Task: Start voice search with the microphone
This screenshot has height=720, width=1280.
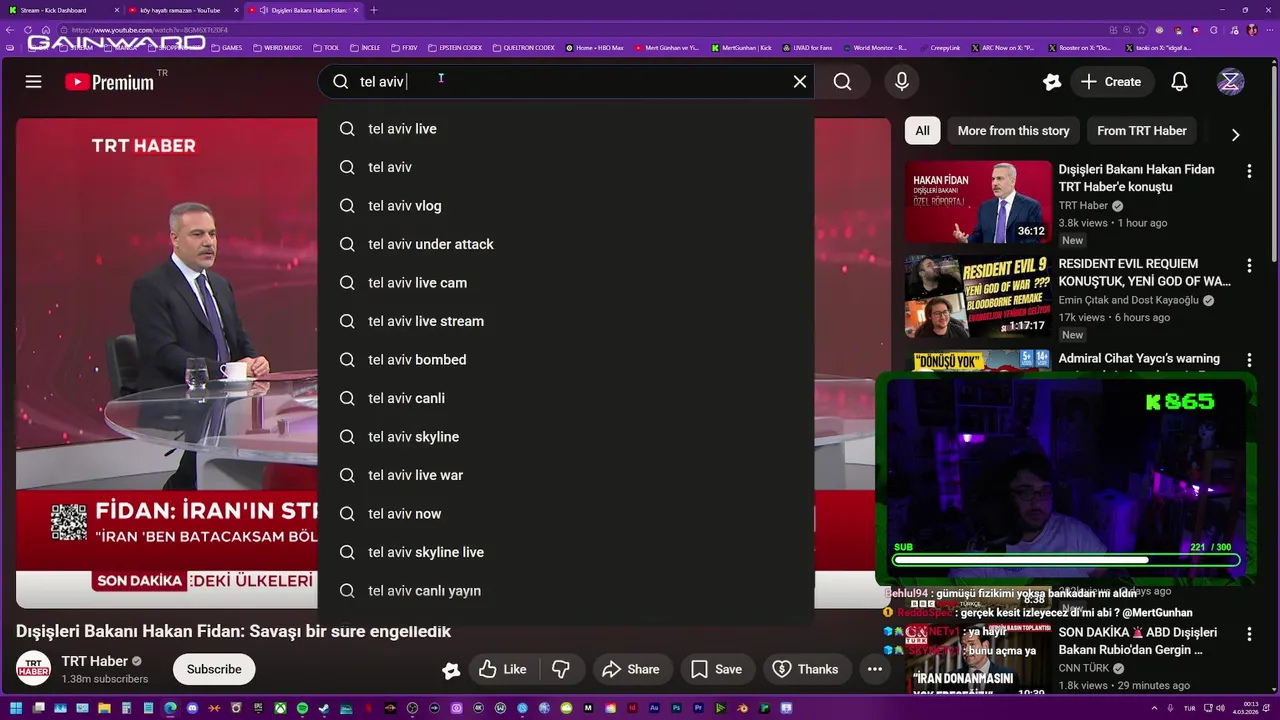Action: (902, 82)
